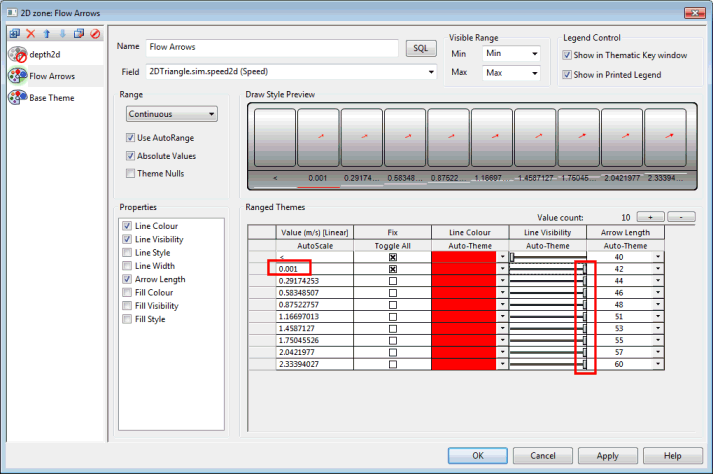Enable Fill Visibility property

[127, 306]
